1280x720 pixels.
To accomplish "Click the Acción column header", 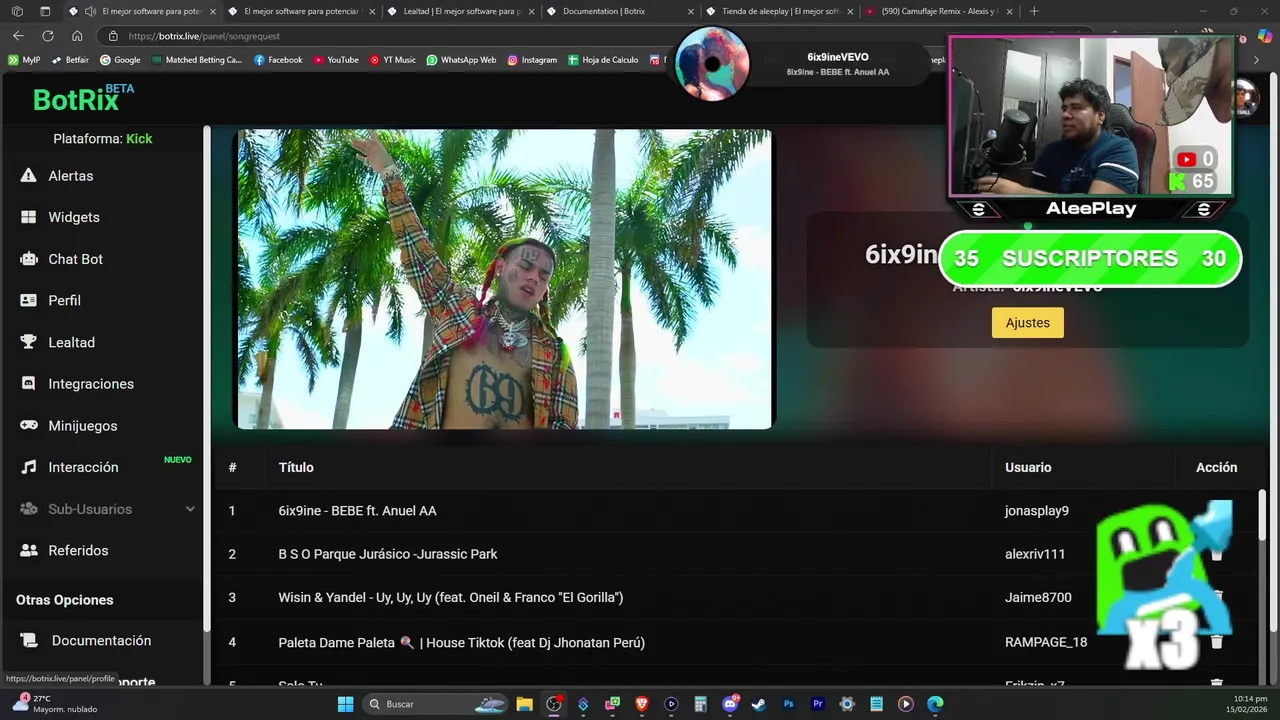I will tap(1216, 467).
